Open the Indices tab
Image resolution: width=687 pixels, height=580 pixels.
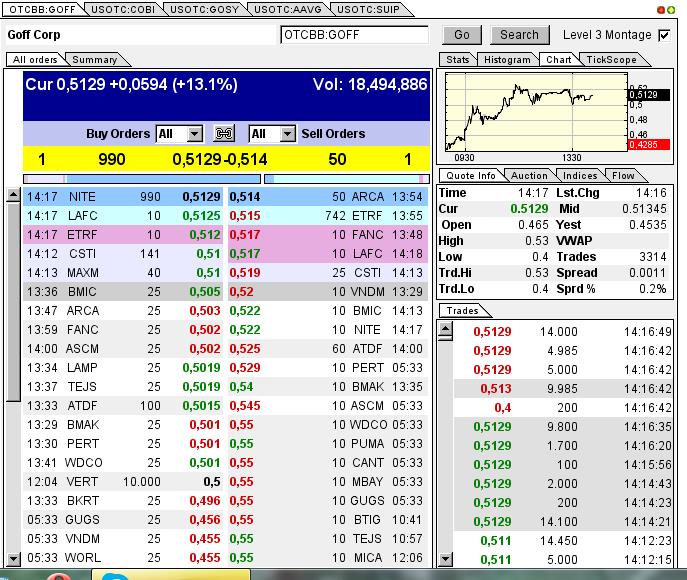580,176
